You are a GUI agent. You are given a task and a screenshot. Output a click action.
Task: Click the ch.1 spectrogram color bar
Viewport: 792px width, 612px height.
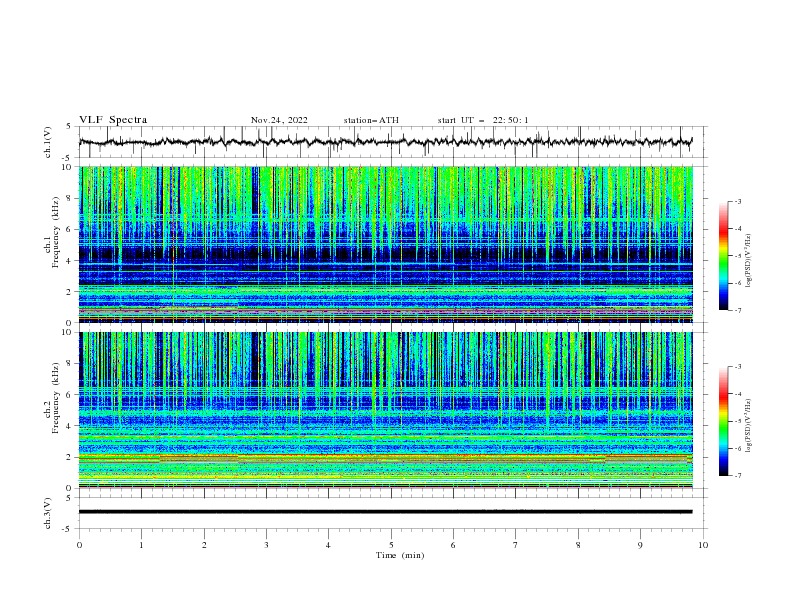tap(723, 256)
